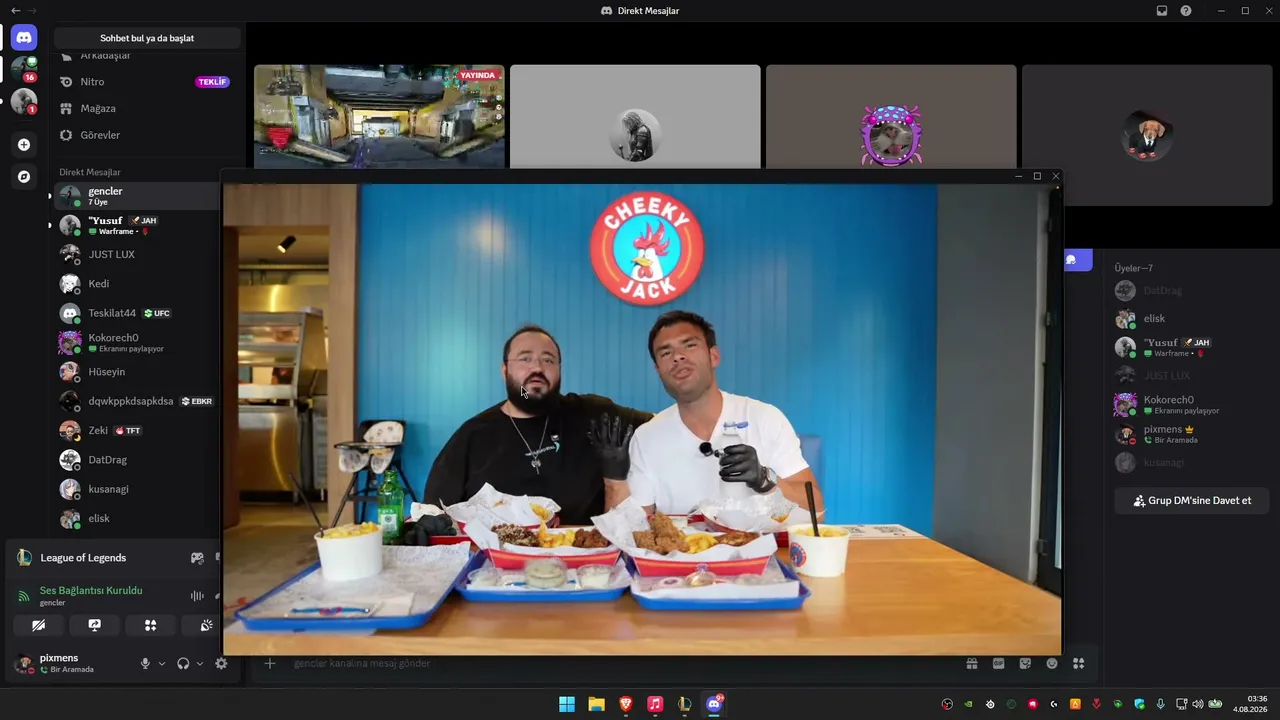The height and width of the screenshot is (720, 1280).
Task: Open the Görevler quests page
Action: coord(145,135)
